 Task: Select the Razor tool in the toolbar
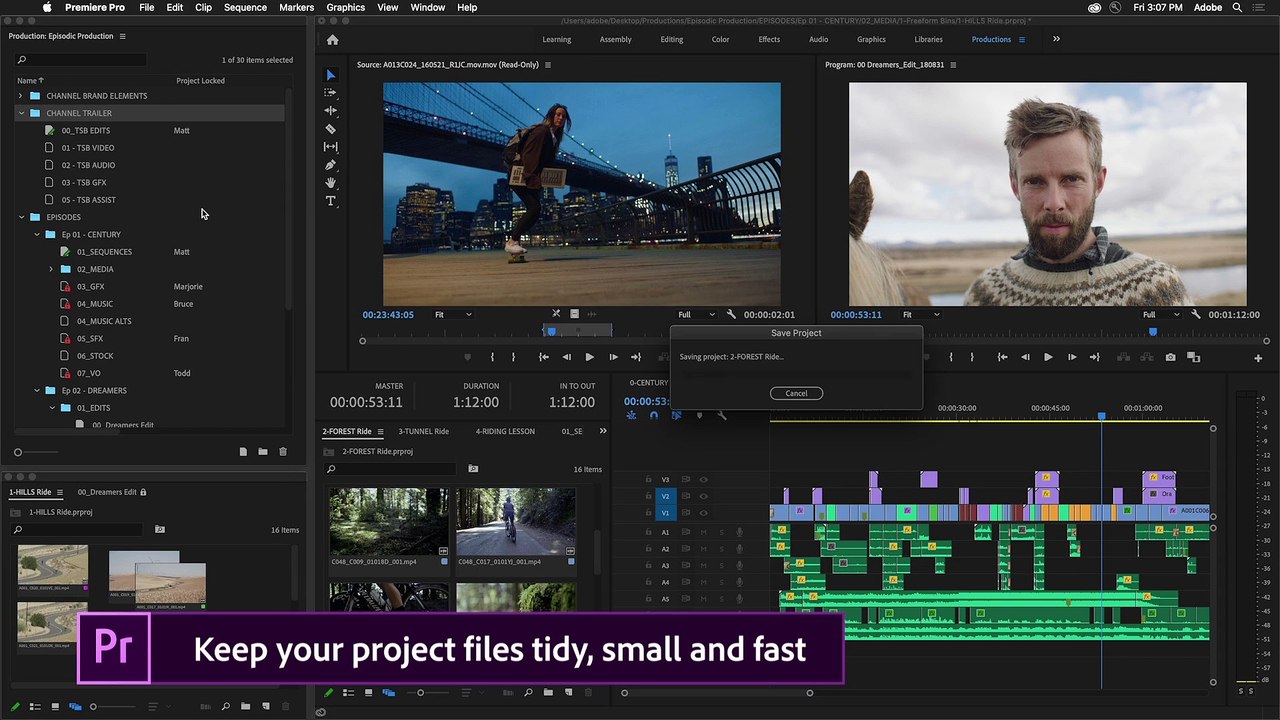click(x=331, y=129)
